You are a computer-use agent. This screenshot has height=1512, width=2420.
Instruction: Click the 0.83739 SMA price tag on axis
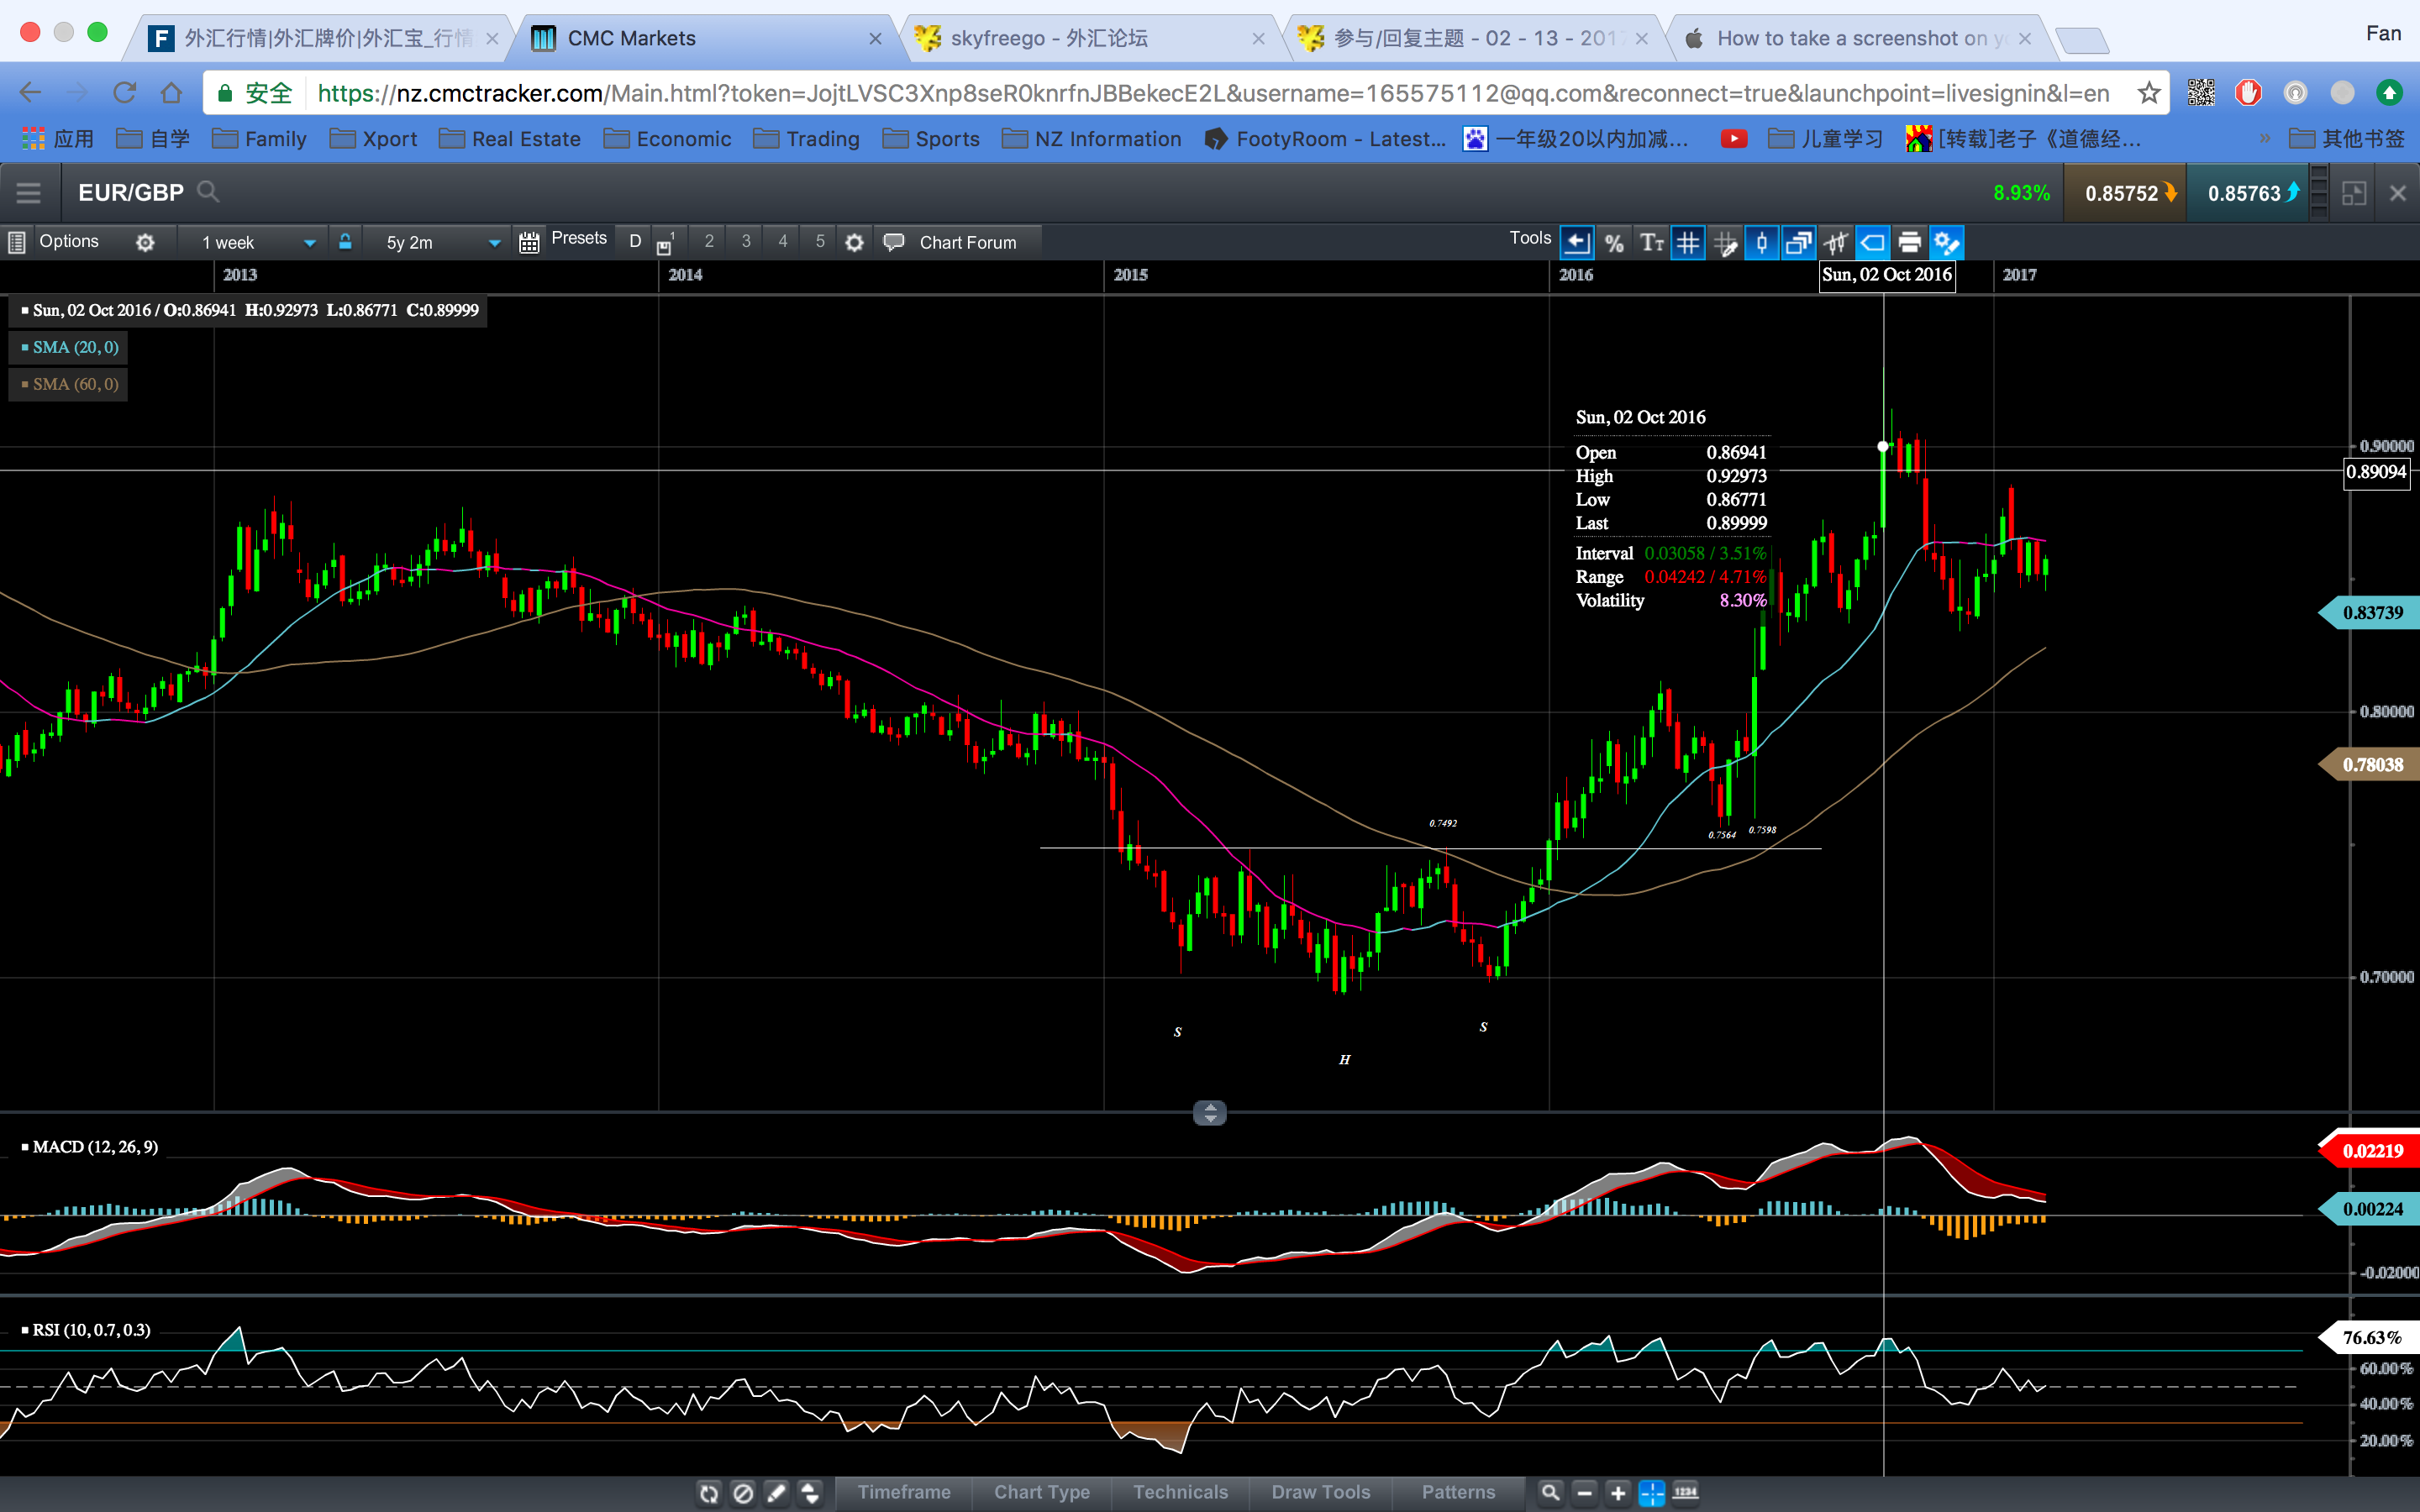coord(2371,612)
